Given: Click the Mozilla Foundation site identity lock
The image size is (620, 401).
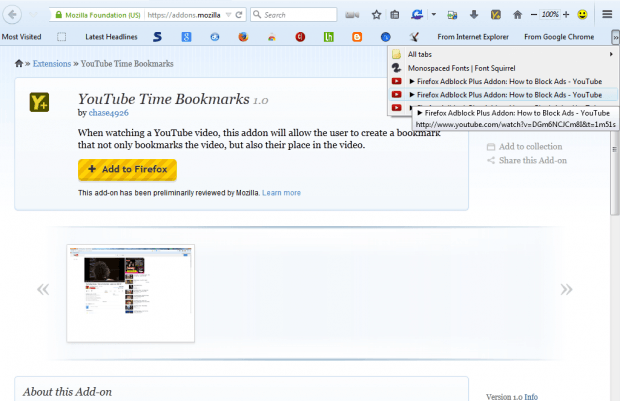Looking at the screenshot, I should pos(97,15).
